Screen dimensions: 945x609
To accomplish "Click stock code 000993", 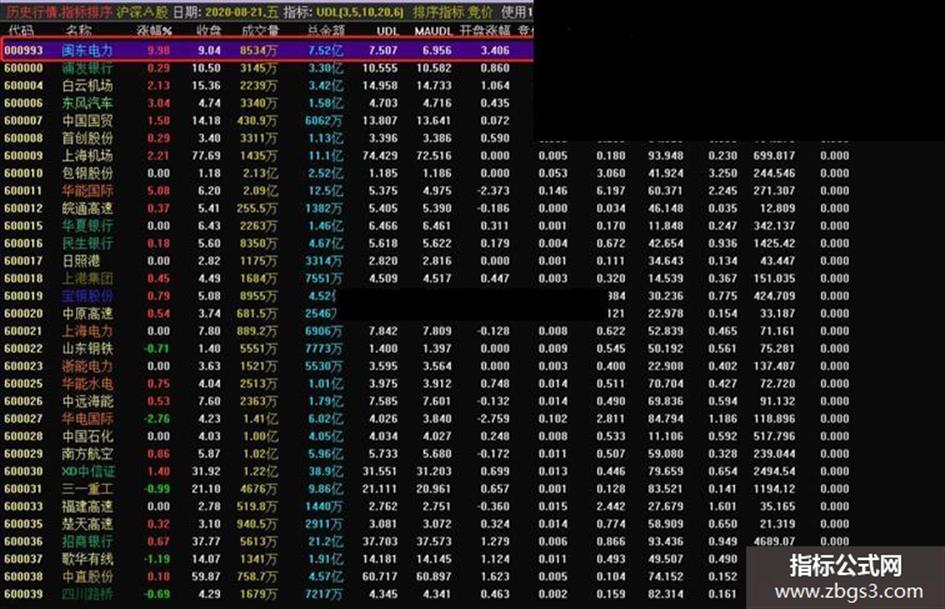I will (24, 51).
